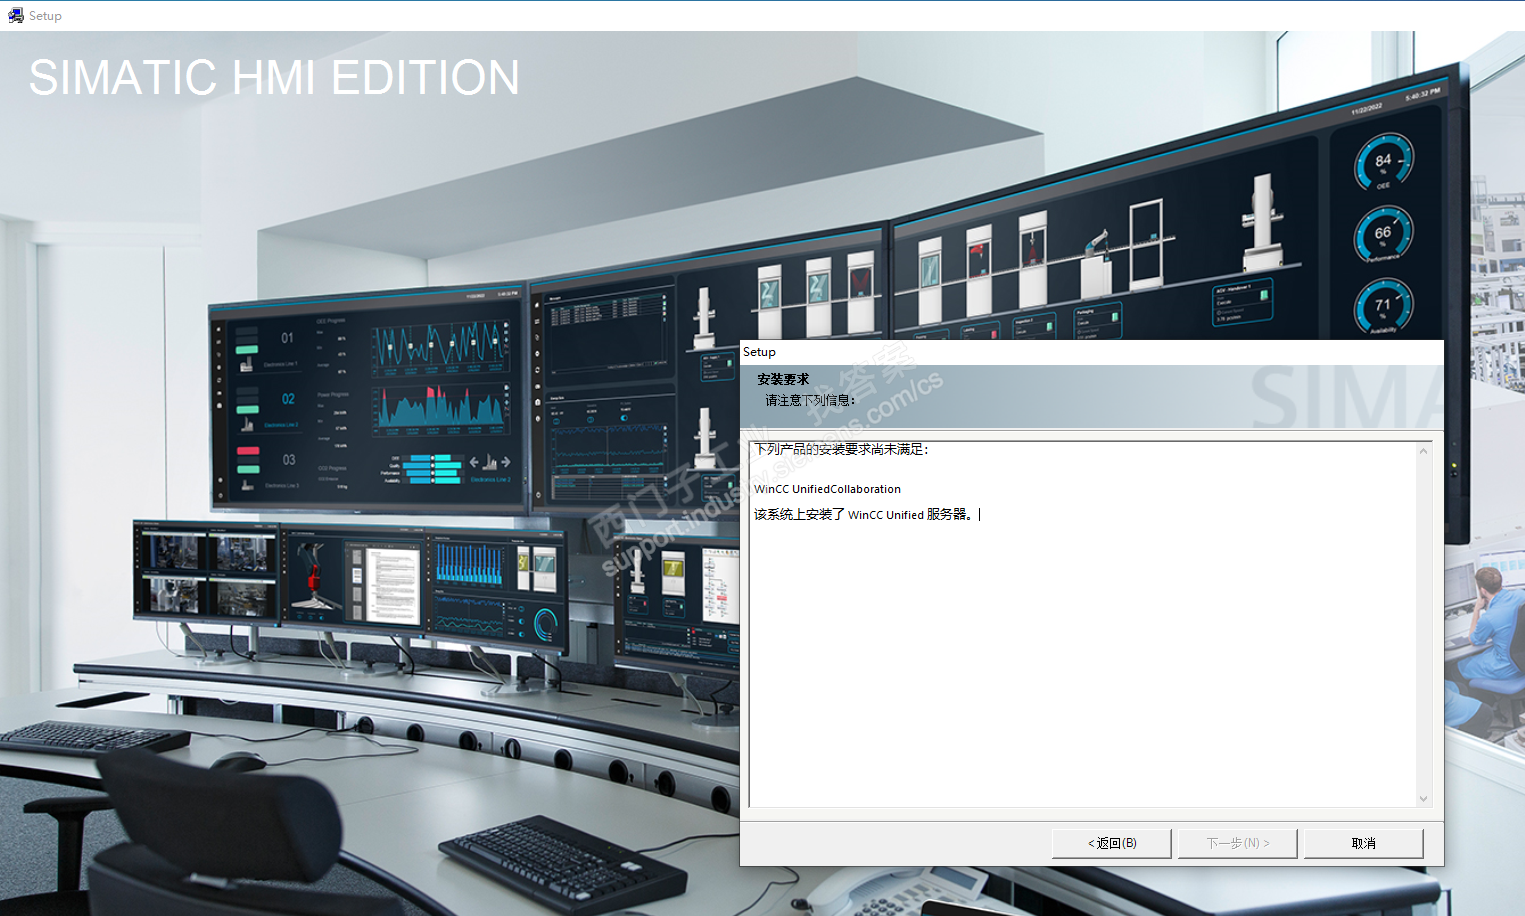Screen dimensions: 1525x916
Task: Click the Setup dialog title text
Action: (x=759, y=352)
